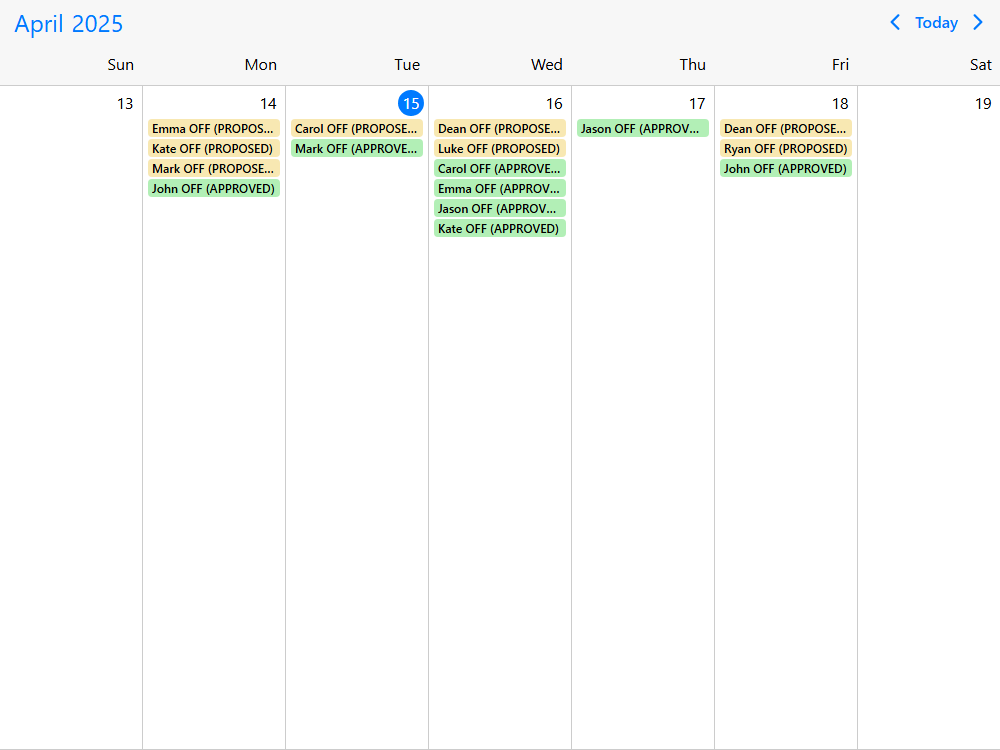
Task: Open John OFF approved event on Friday 18
Action: coord(785,168)
